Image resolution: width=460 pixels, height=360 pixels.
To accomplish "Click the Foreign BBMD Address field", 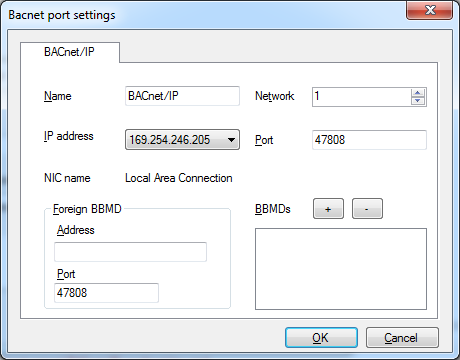I will point(130,252).
